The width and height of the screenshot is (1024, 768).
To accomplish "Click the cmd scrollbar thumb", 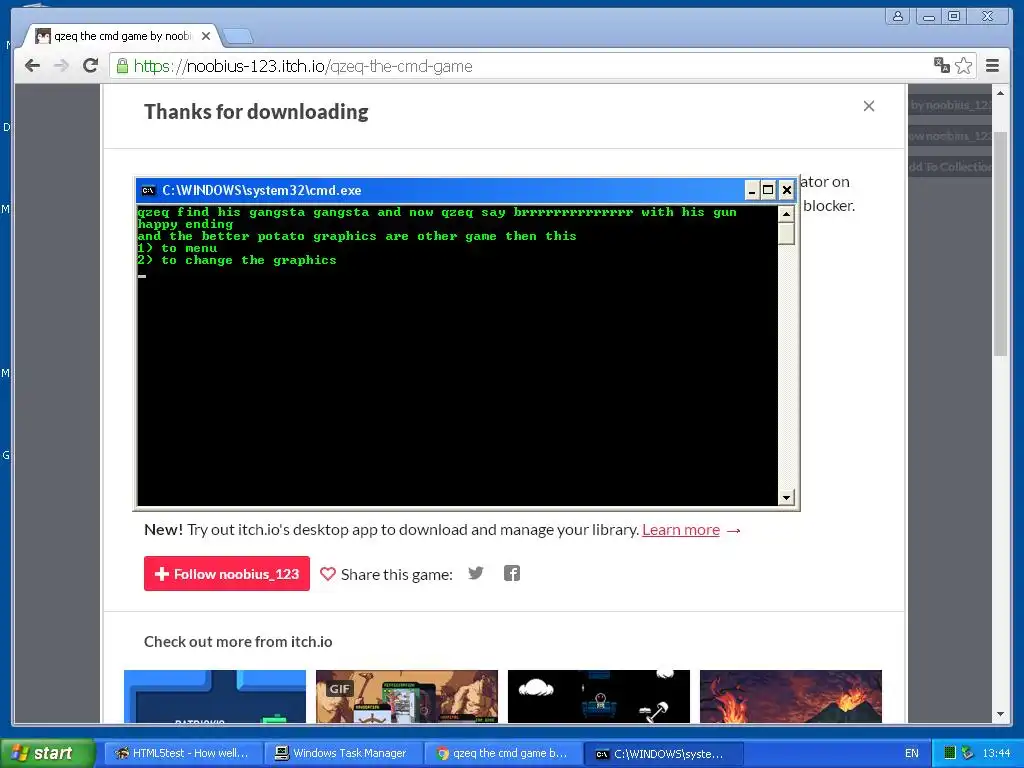I will click(x=786, y=234).
